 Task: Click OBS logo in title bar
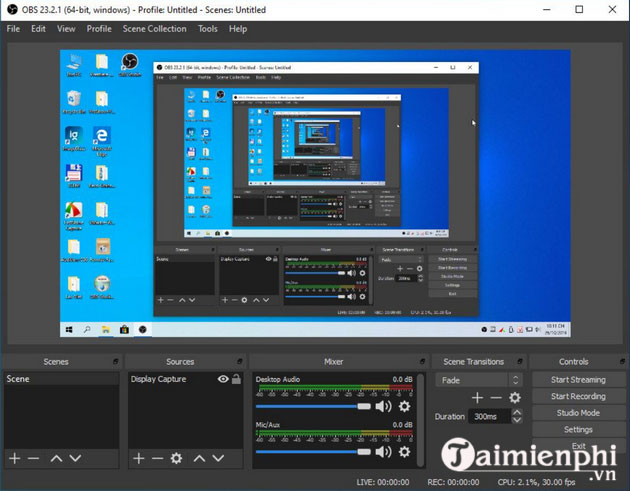[12, 10]
